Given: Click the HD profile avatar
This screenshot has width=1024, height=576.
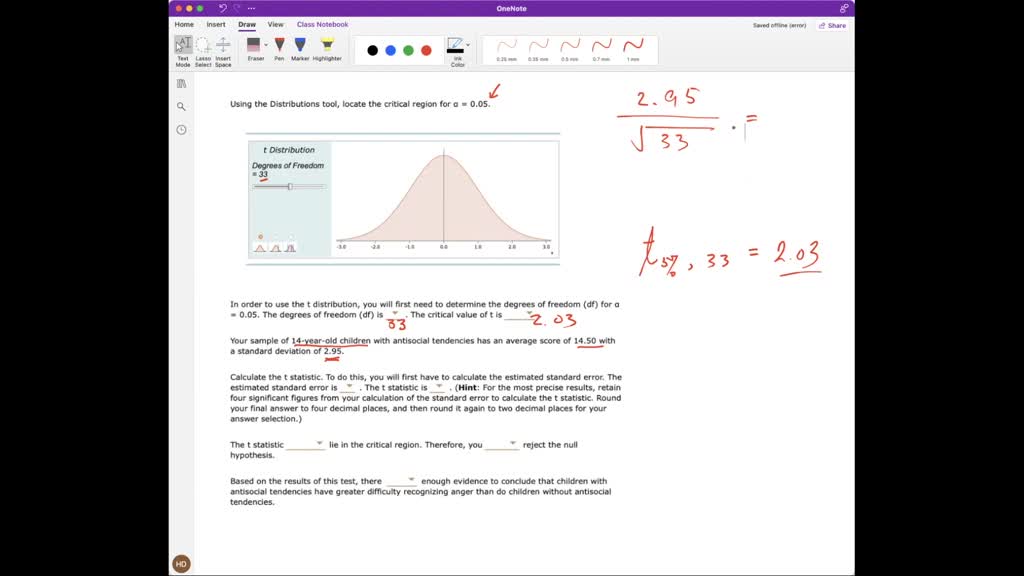Looking at the screenshot, I should click(181, 563).
